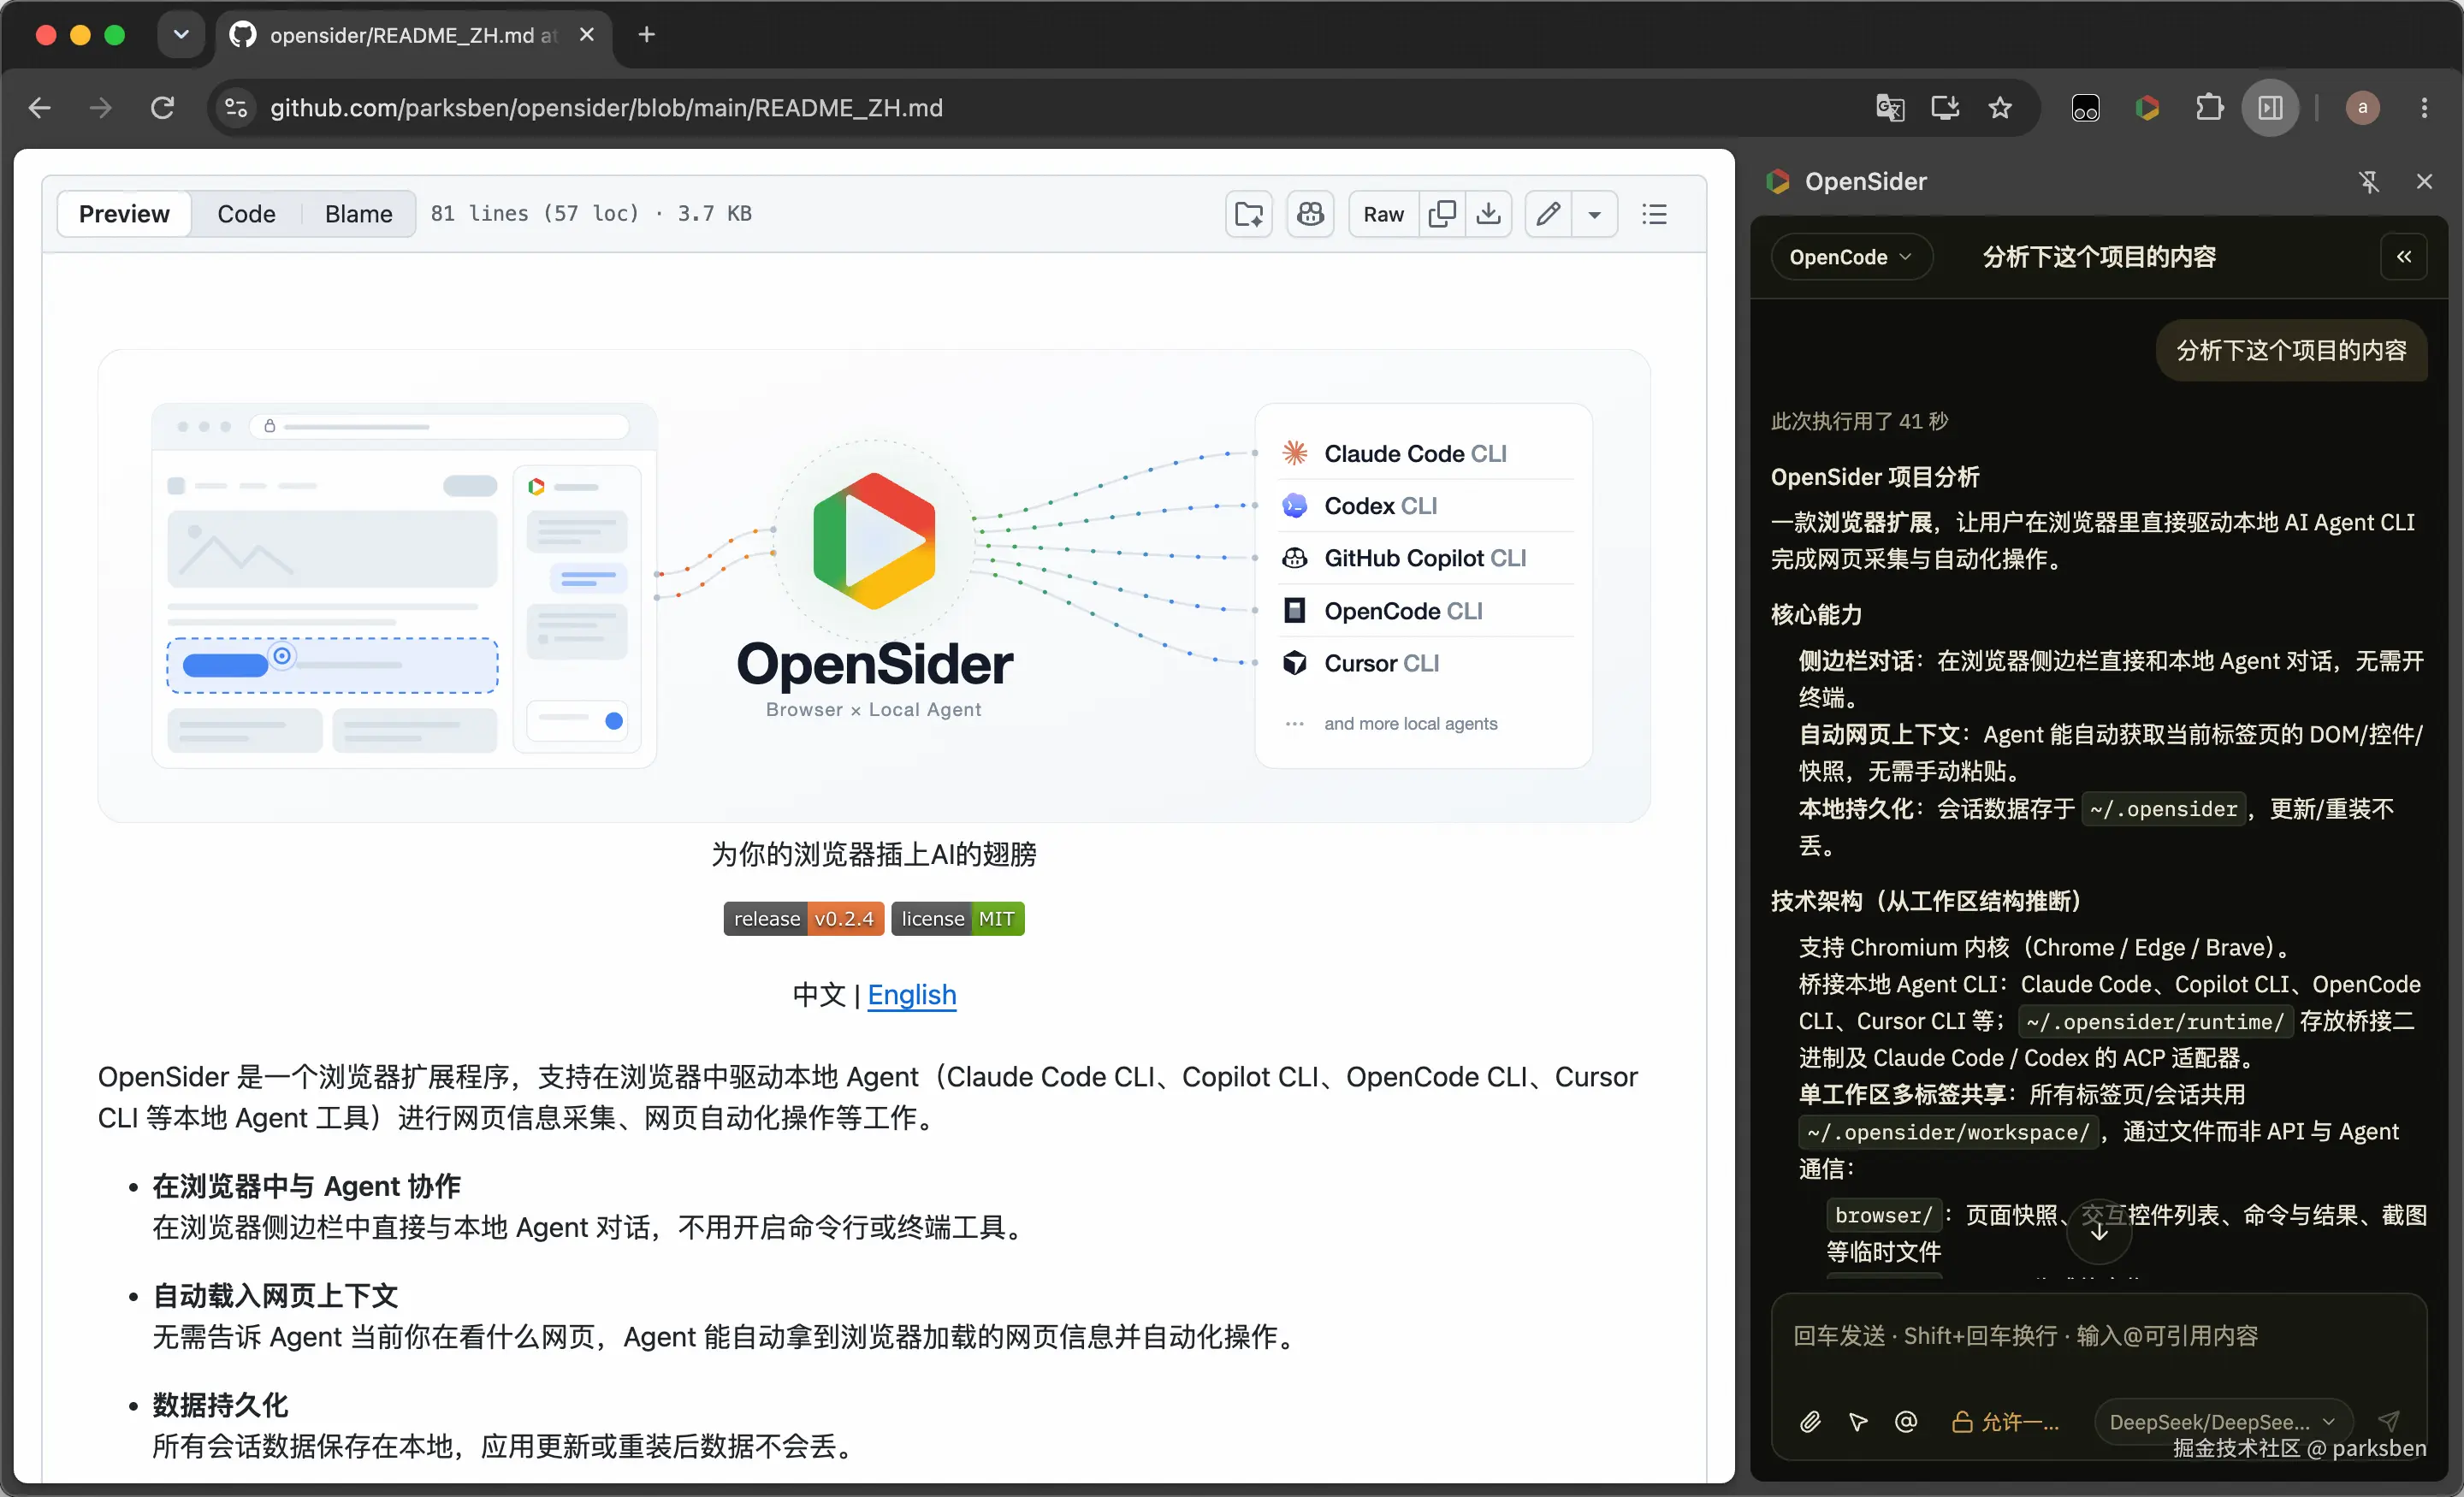Click the open symbols file-tree icon
Viewport: 2464px width, 1497px height.
coord(1248,214)
